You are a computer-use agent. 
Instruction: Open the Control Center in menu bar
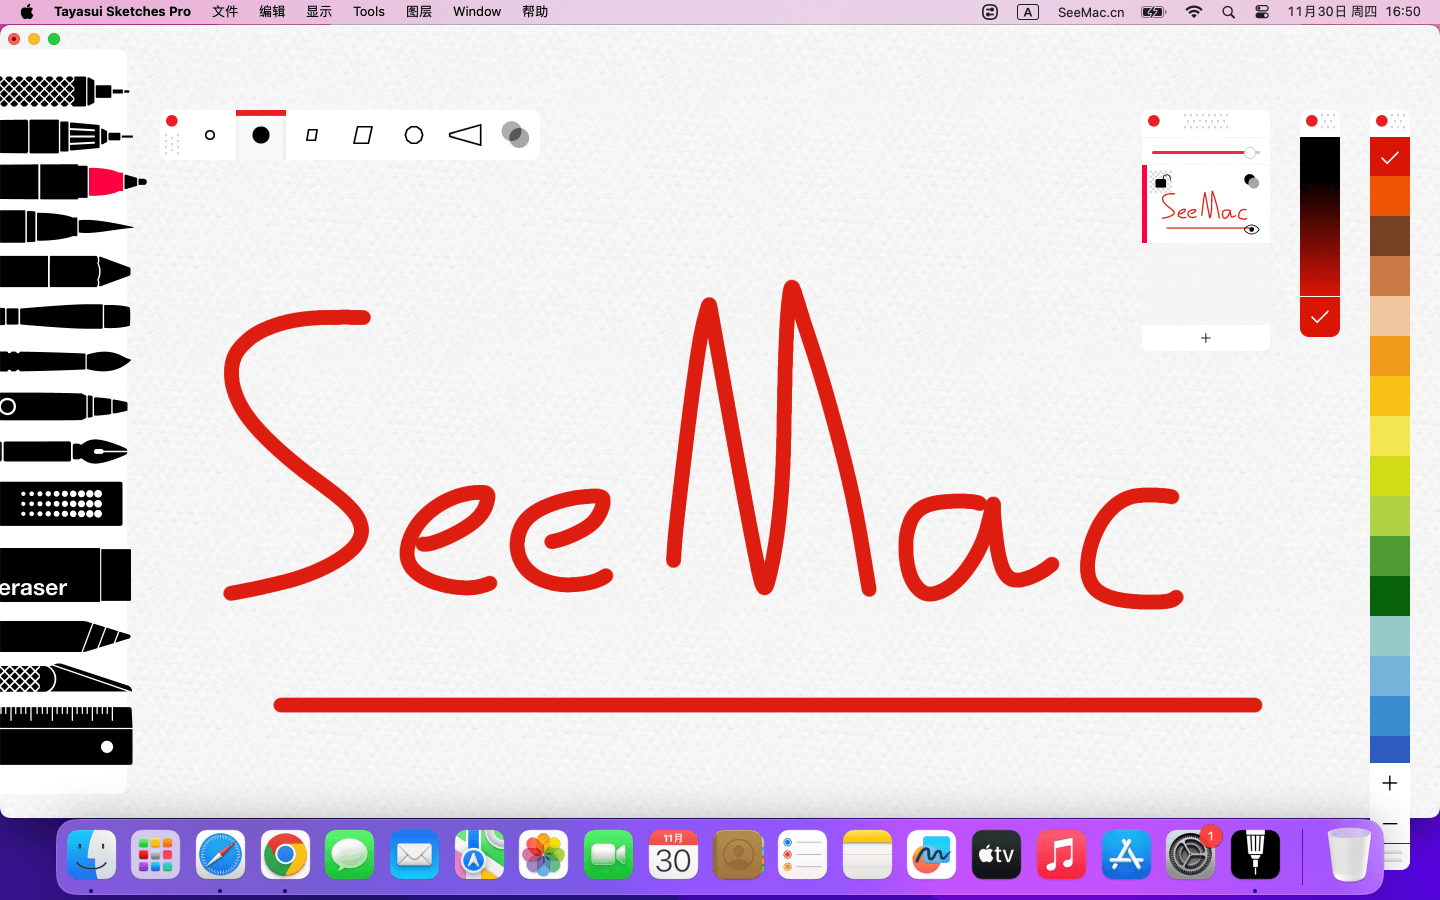[x=1262, y=12]
